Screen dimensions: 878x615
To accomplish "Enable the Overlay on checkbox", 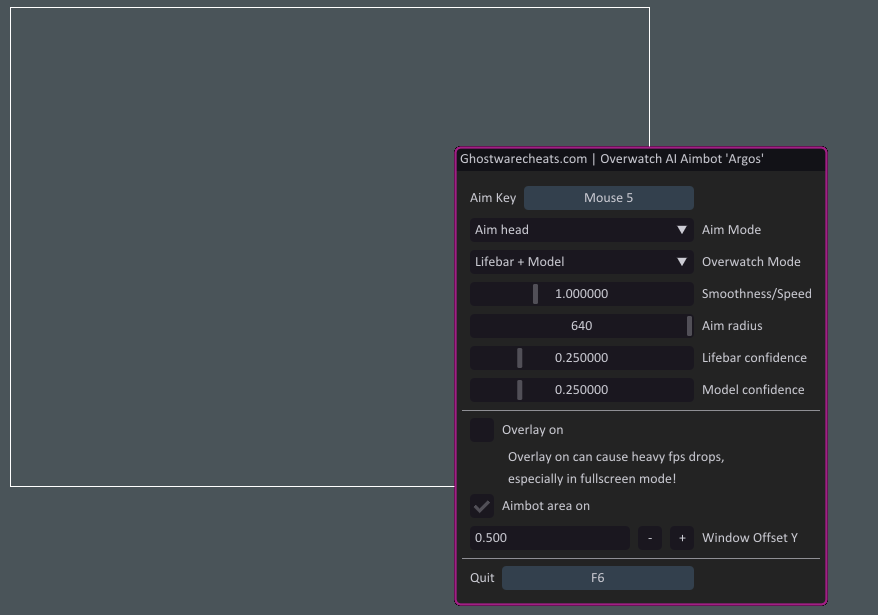I will point(482,430).
